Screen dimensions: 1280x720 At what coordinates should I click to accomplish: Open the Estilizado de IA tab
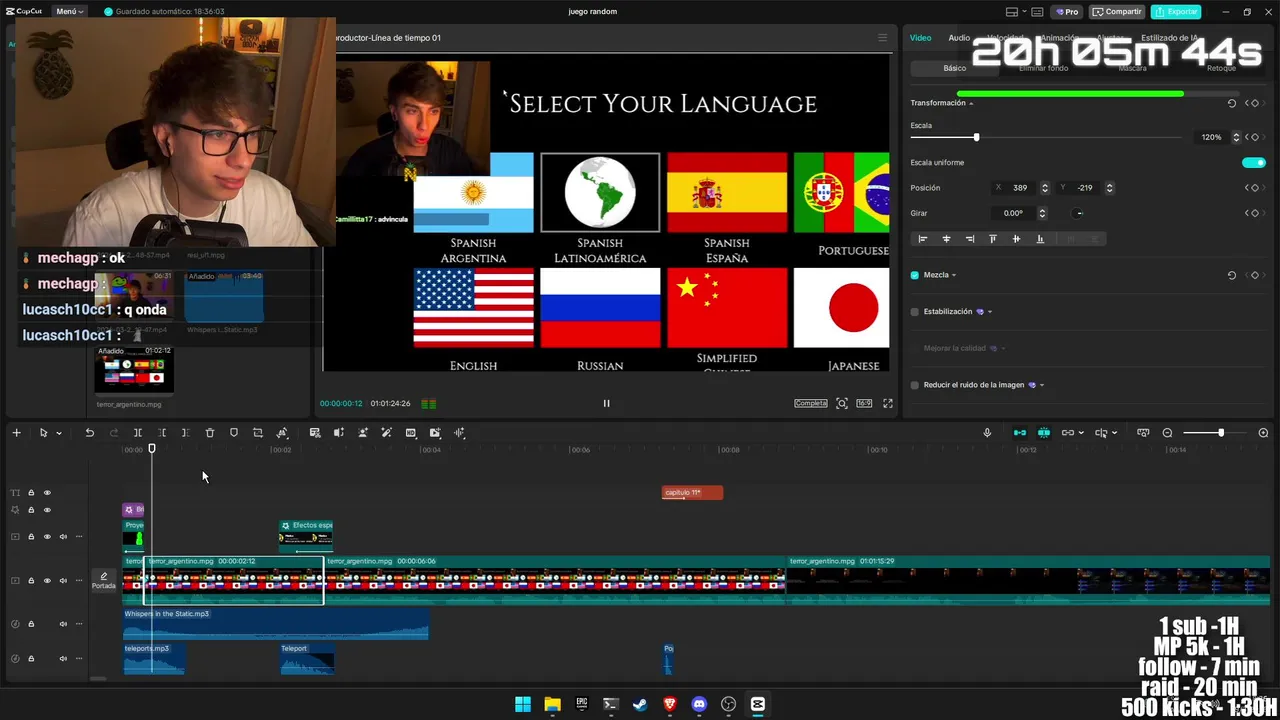pyautogui.click(x=1169, y=38)
